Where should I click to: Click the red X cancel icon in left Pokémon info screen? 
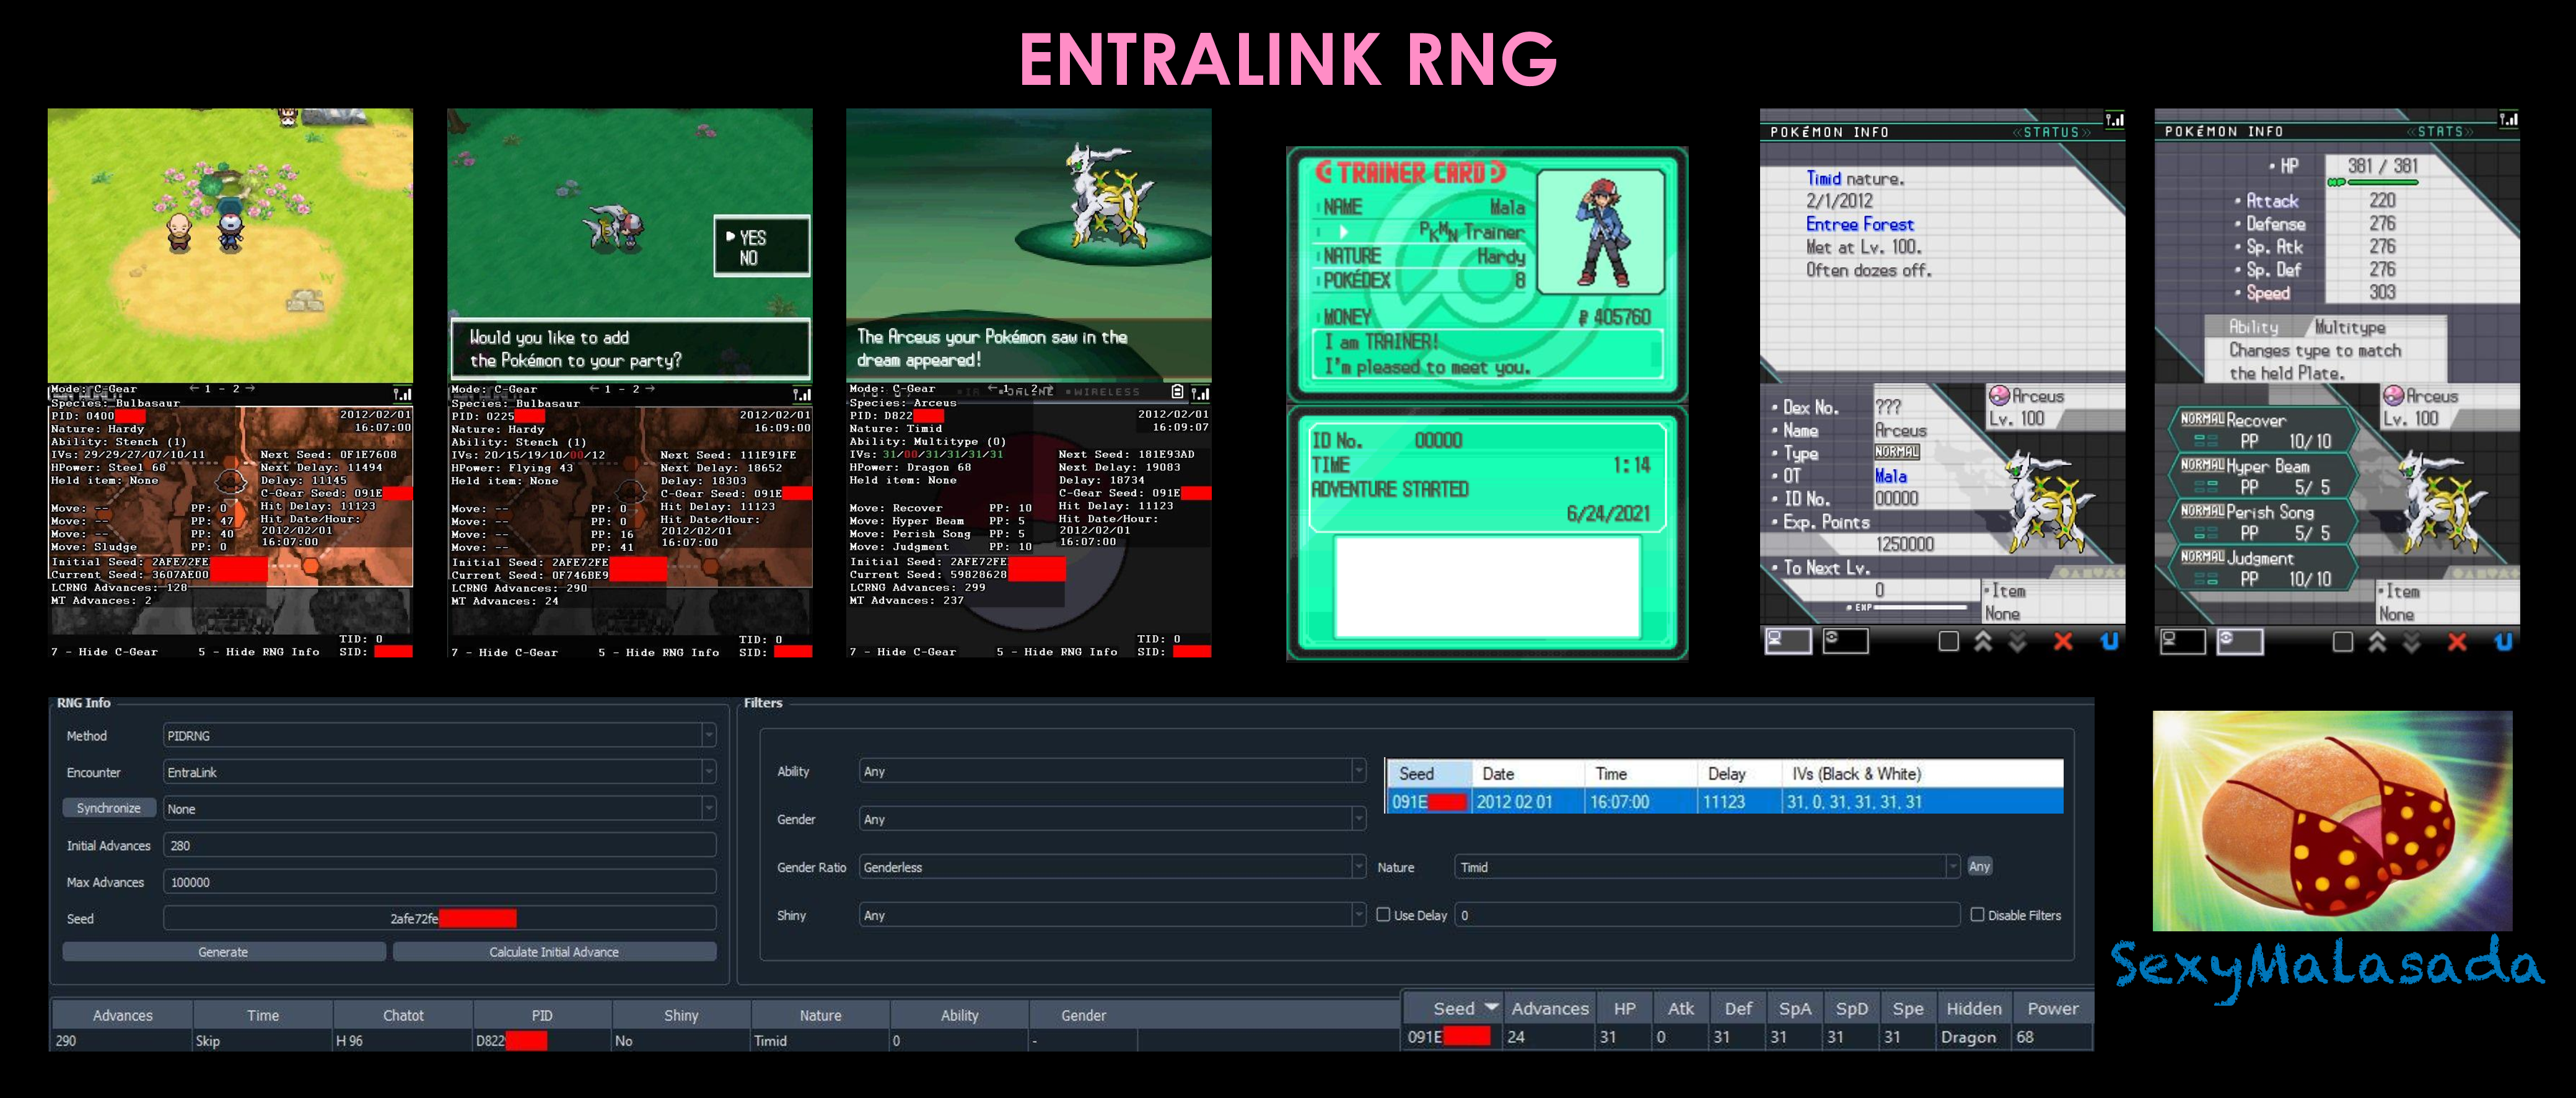pyautogui.click(x=2062, y=642)
